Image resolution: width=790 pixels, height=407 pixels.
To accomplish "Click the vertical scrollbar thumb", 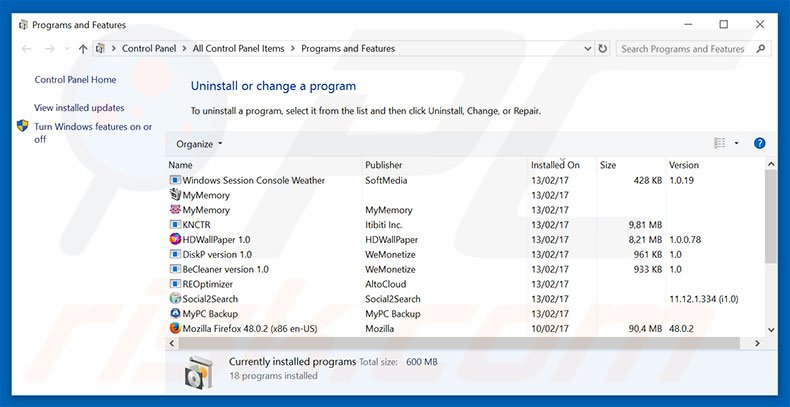I will [x=771, y=217].
